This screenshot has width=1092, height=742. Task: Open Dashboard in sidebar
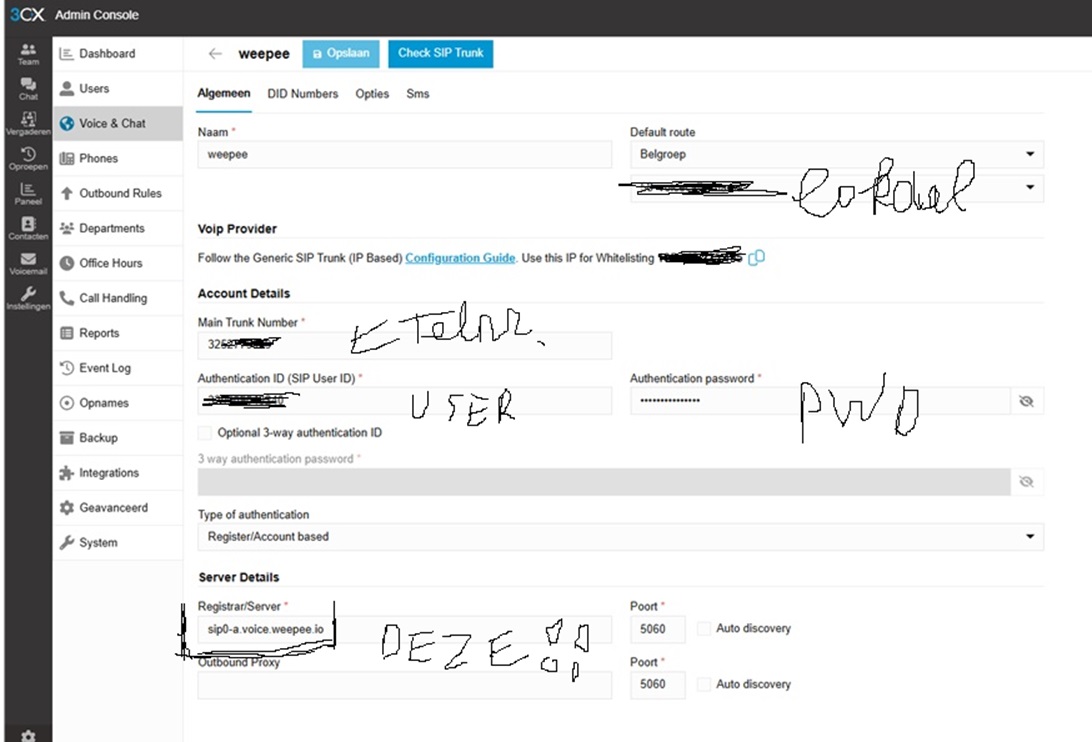click(118, 54)
